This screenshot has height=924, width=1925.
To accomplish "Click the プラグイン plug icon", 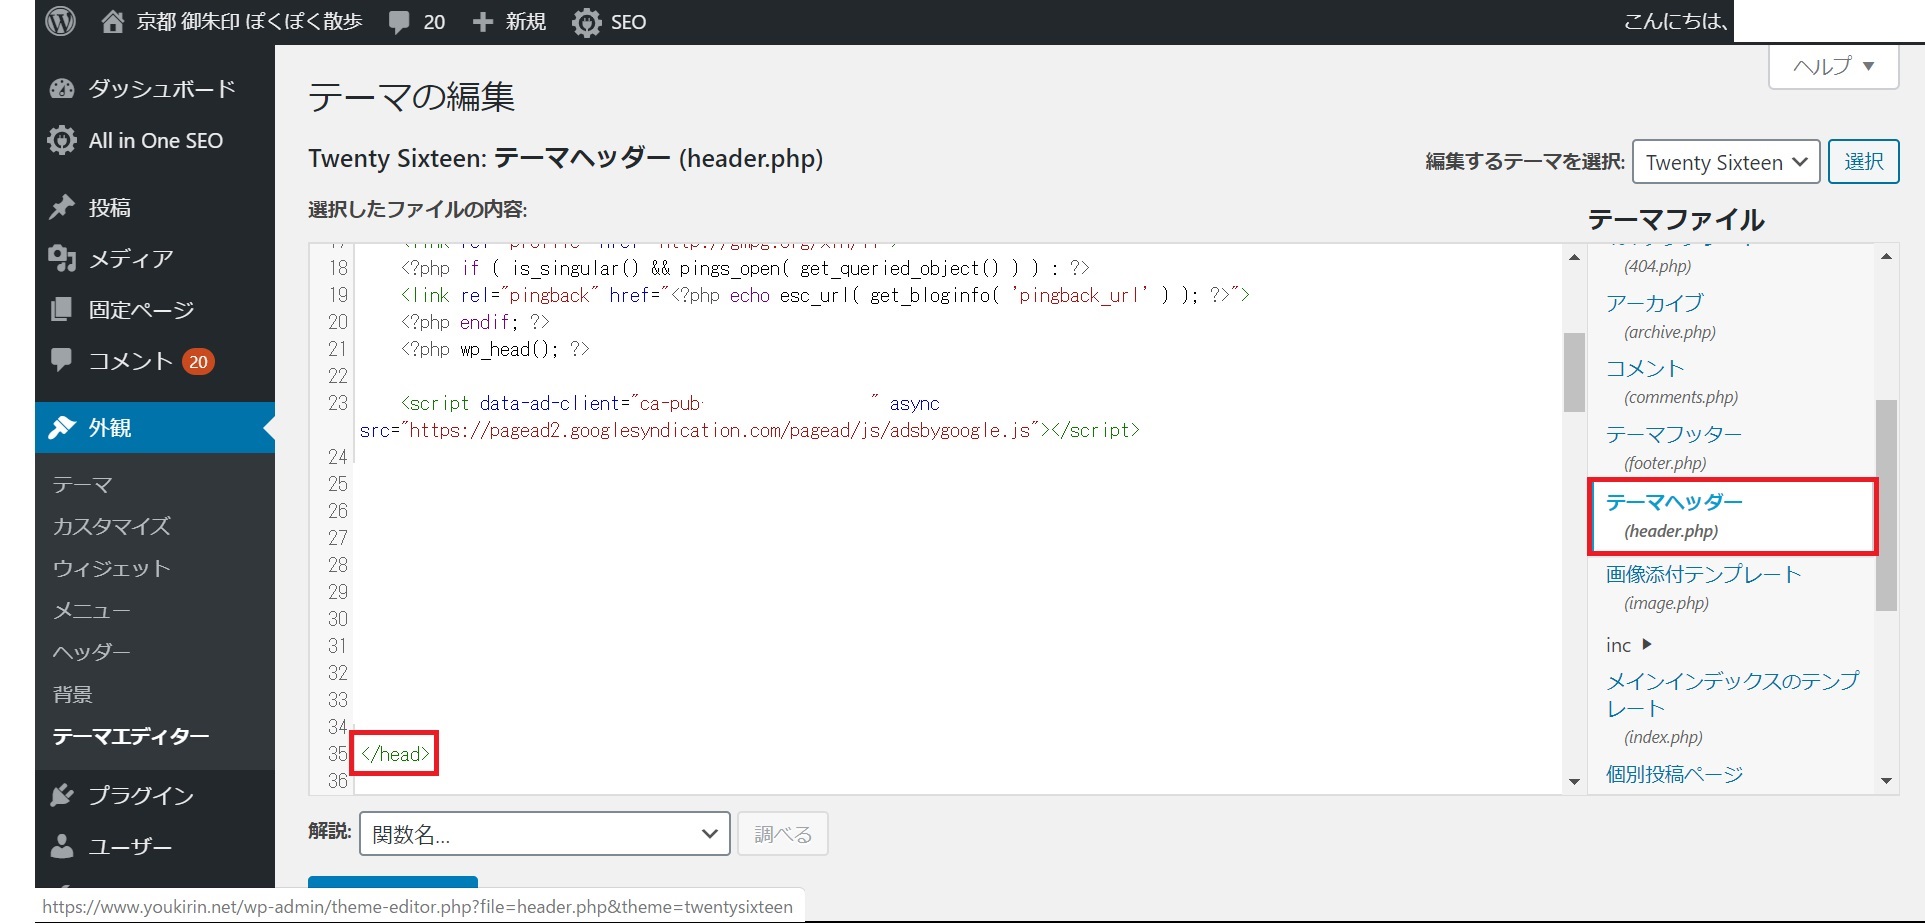I will click(62, 795).
